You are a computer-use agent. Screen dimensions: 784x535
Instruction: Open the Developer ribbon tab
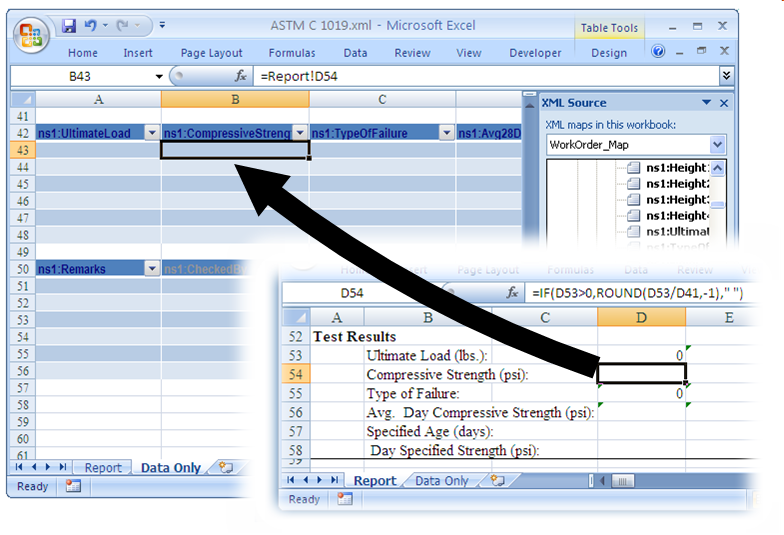(536, 53)
